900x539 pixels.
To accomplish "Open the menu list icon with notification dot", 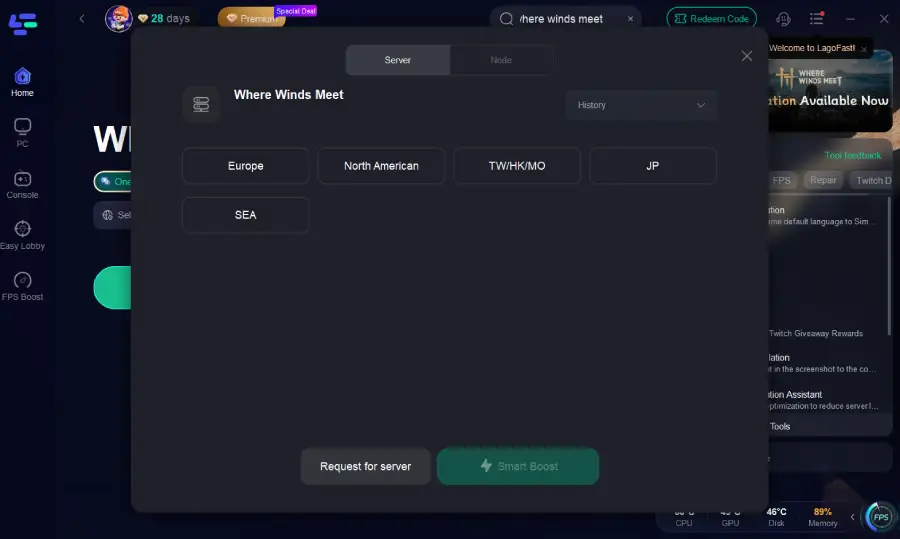I will coord(817,19).
